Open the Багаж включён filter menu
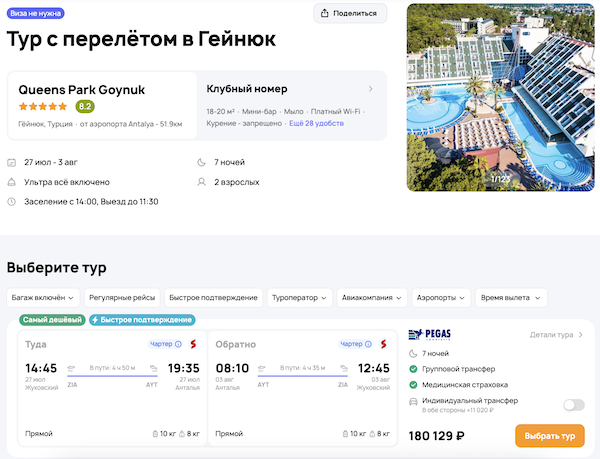This screenshot has width=600, height=459. [42, 297]
